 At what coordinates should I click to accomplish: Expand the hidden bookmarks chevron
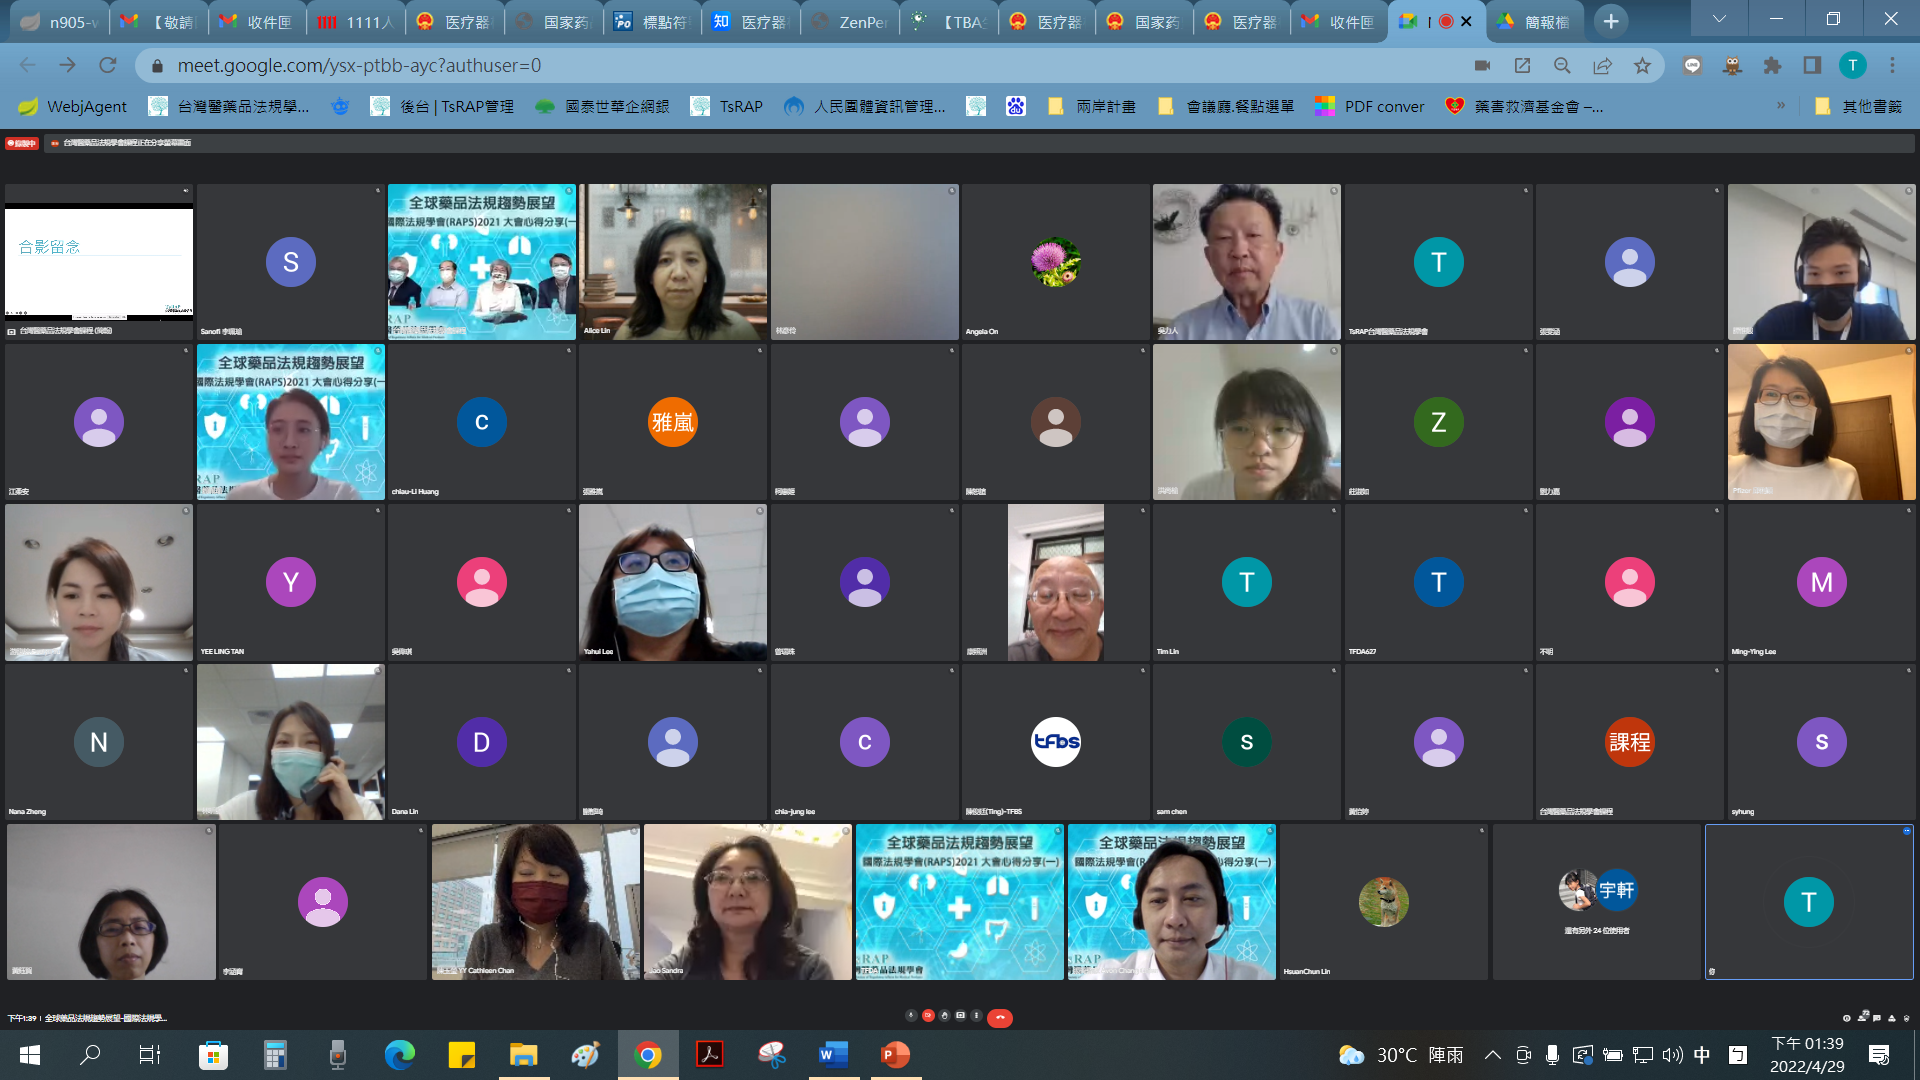point(1780,106)
